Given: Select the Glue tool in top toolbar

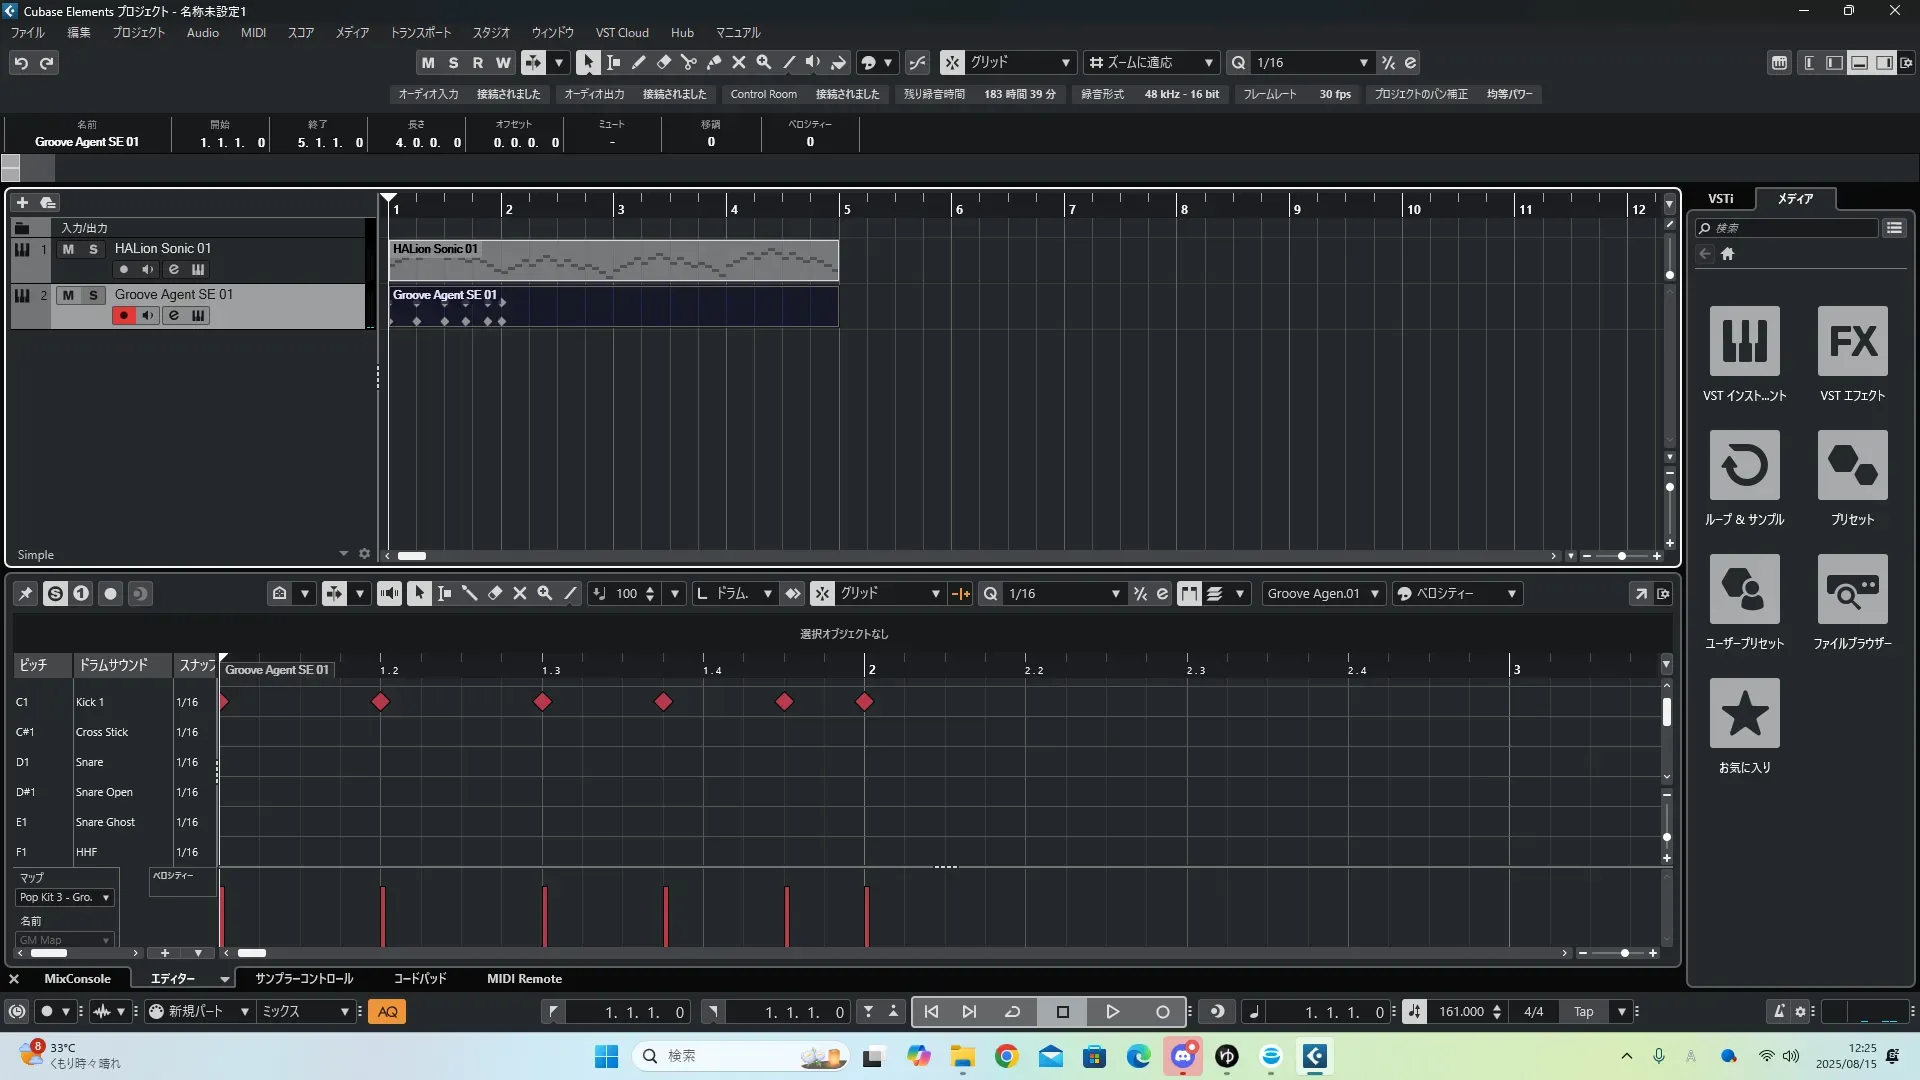Looking at the screenshot, I should [x=713, y=62].
